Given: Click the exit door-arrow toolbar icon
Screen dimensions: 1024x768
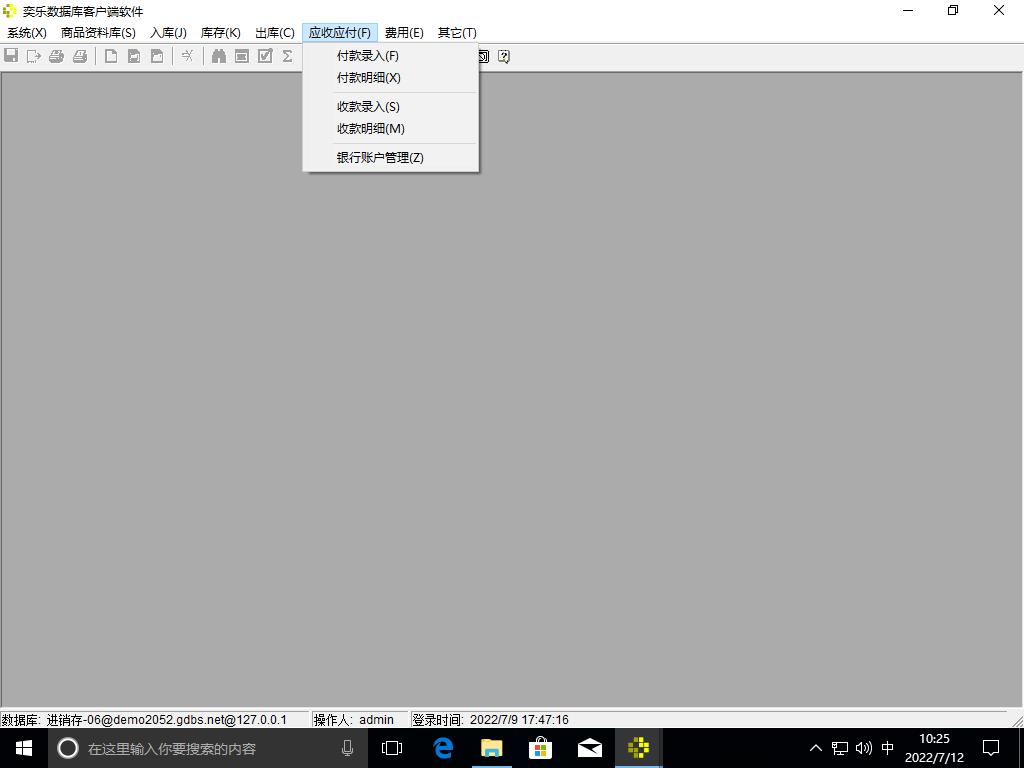Looking at the screenshot, I should coord(34,56).
